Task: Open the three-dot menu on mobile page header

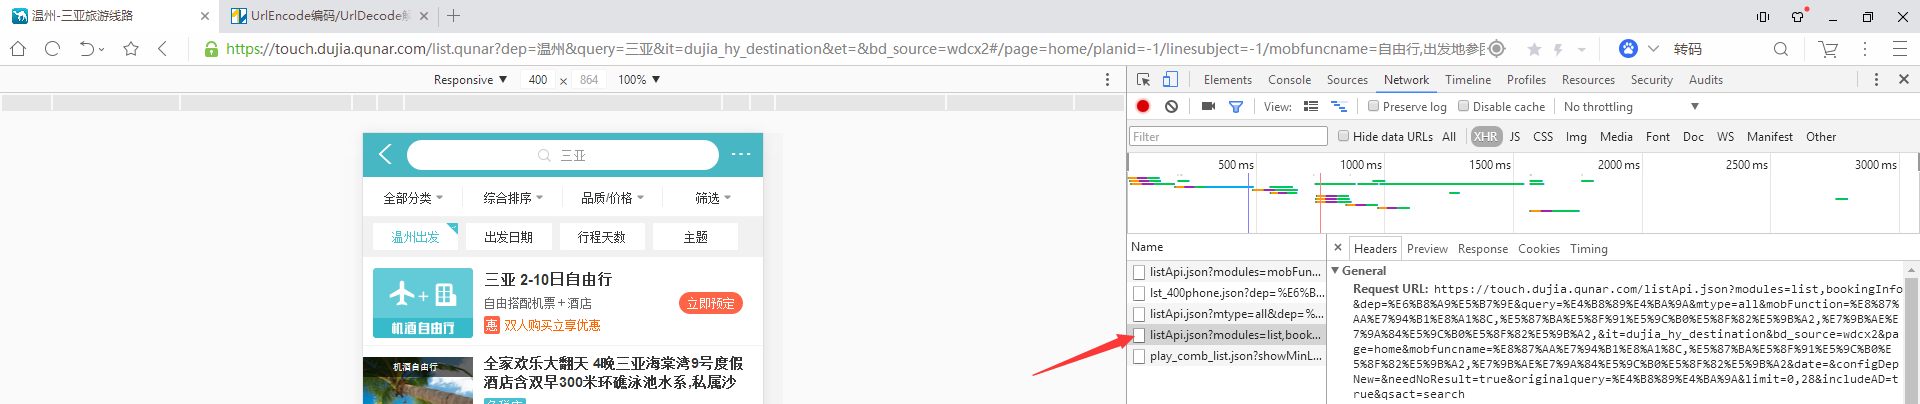Action: pos(741,154)
